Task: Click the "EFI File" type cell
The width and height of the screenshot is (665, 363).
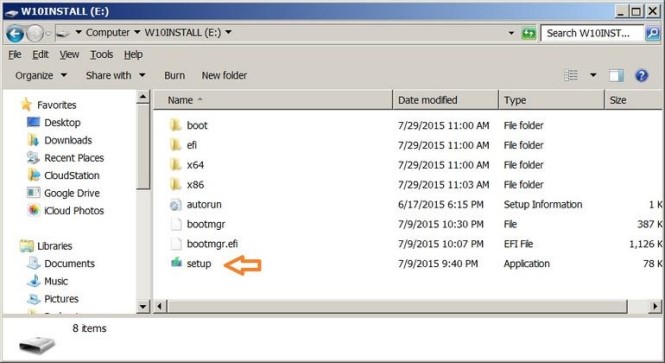Action: click(518, 244)
